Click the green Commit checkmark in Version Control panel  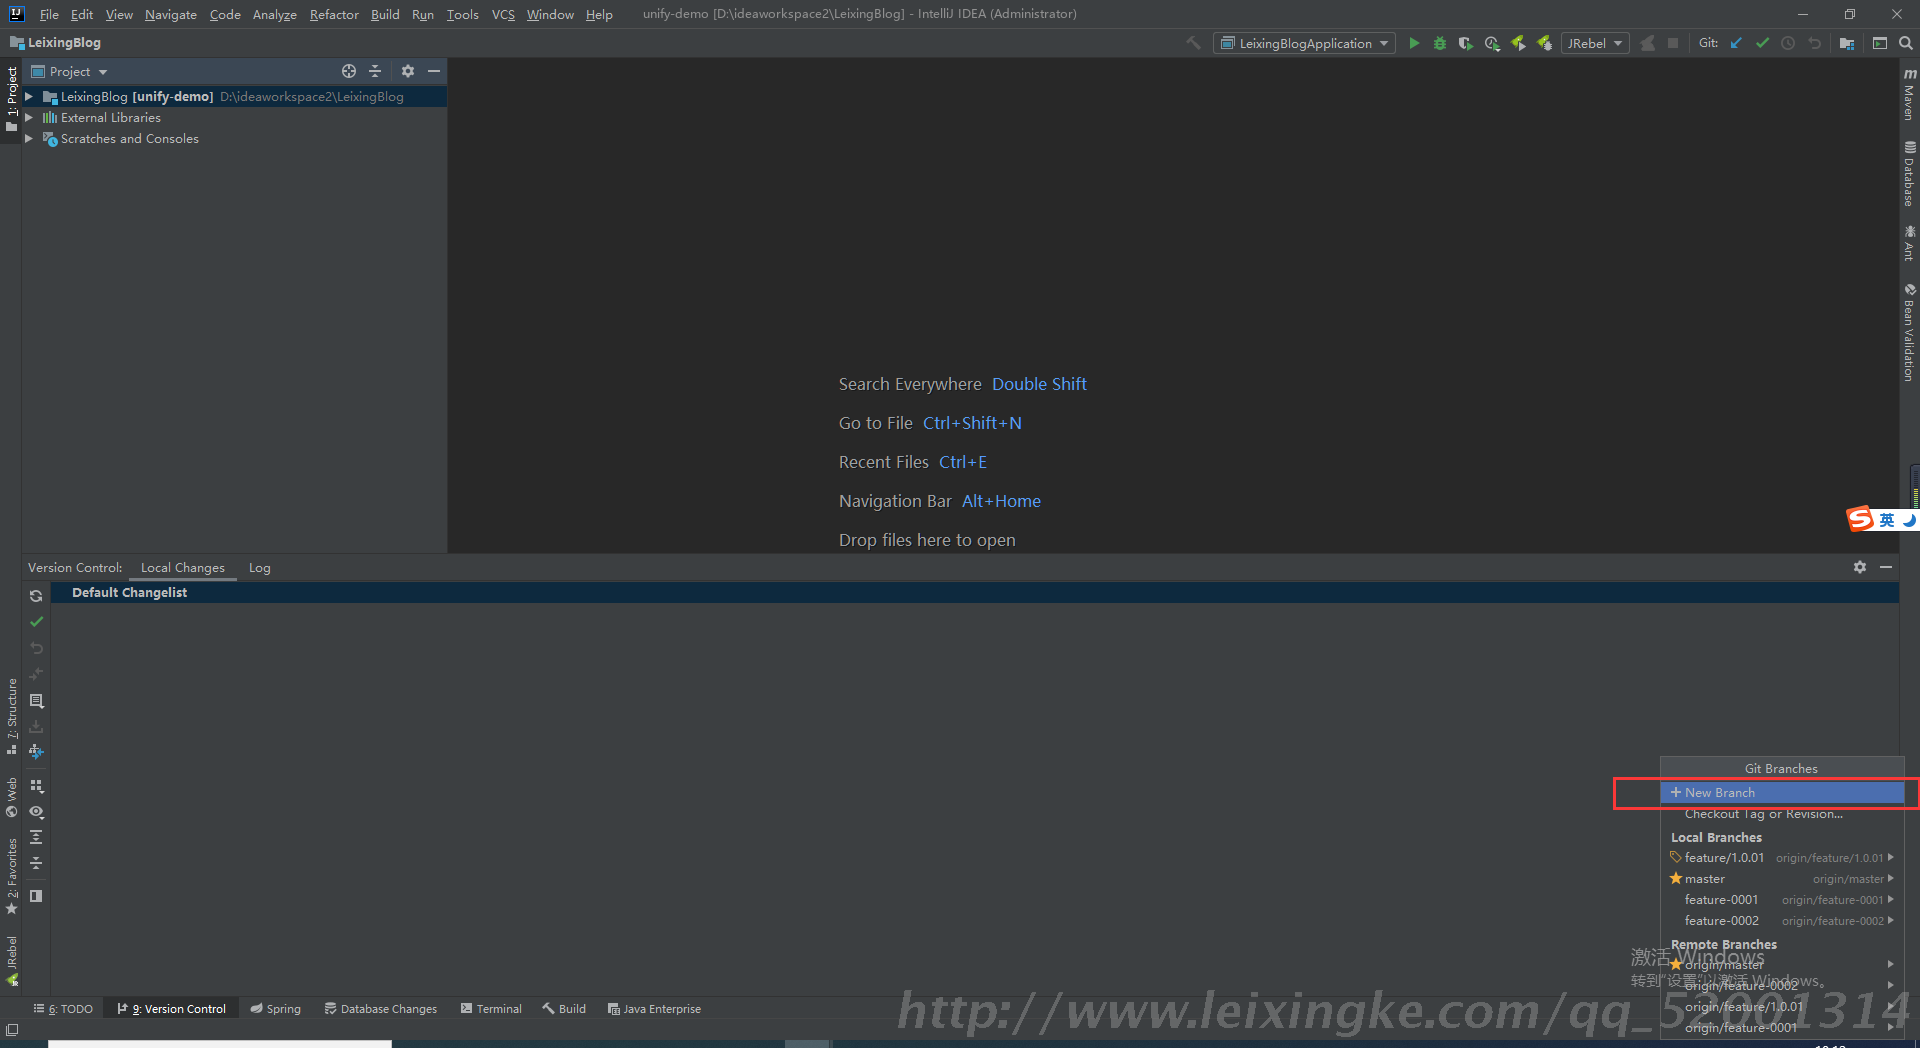coord(36,622)
